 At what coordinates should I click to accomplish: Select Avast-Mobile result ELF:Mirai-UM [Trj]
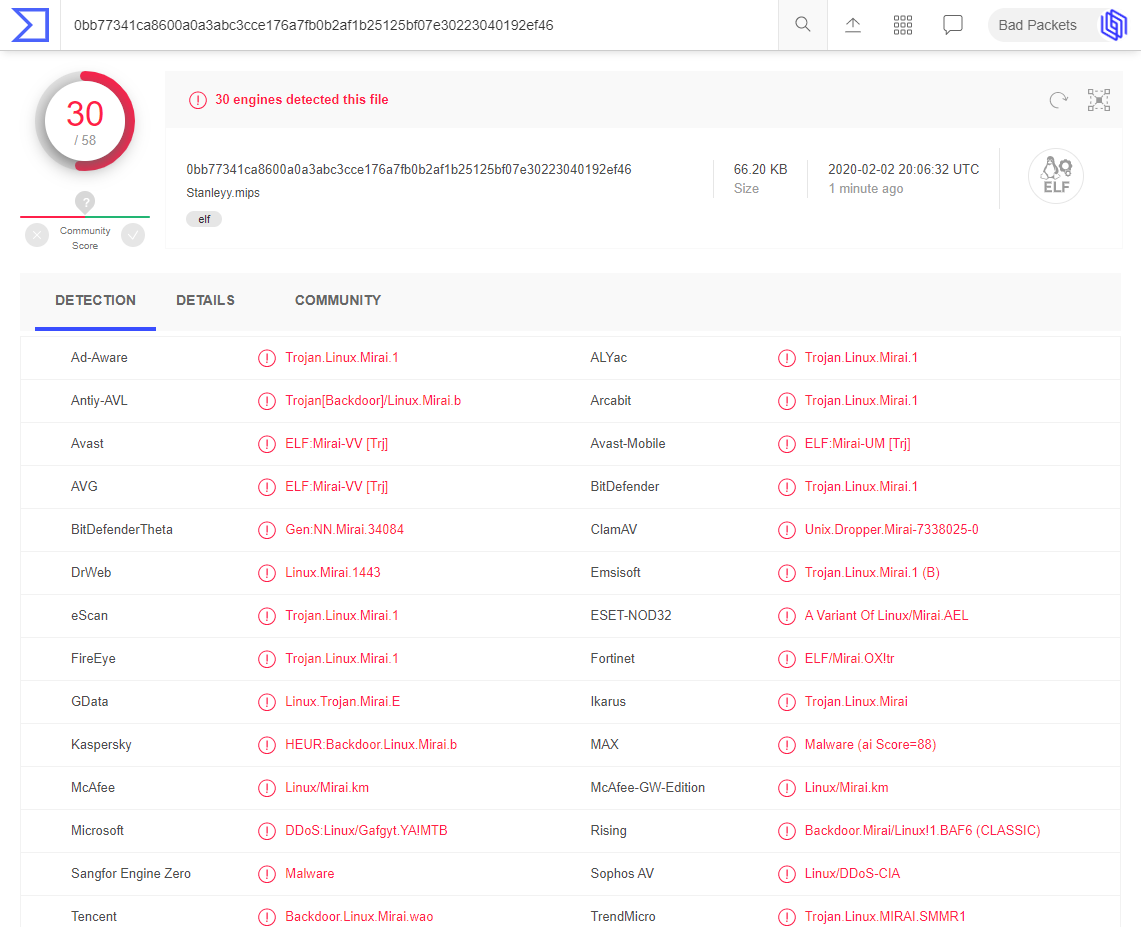tap(858, 444)
